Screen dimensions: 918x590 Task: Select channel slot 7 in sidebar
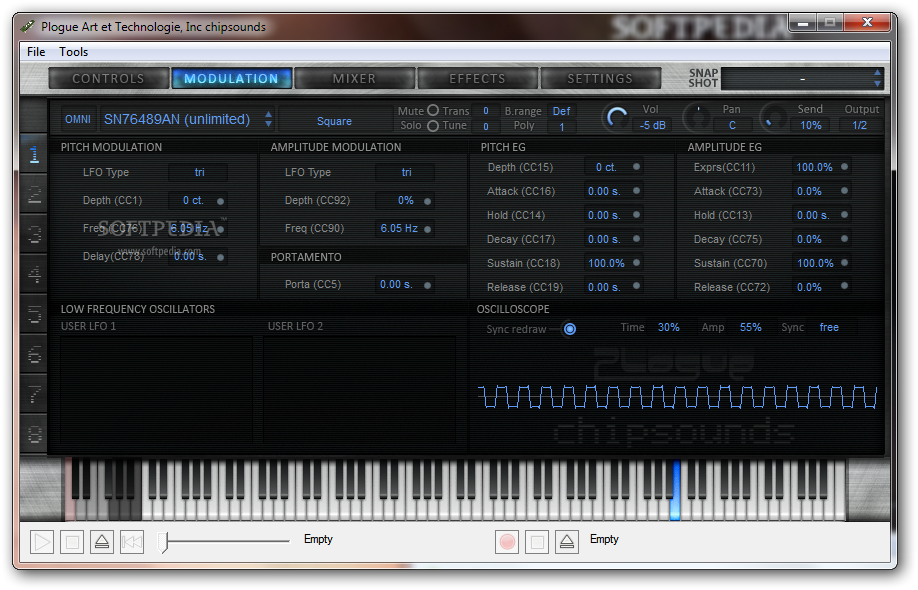point(34,393)
